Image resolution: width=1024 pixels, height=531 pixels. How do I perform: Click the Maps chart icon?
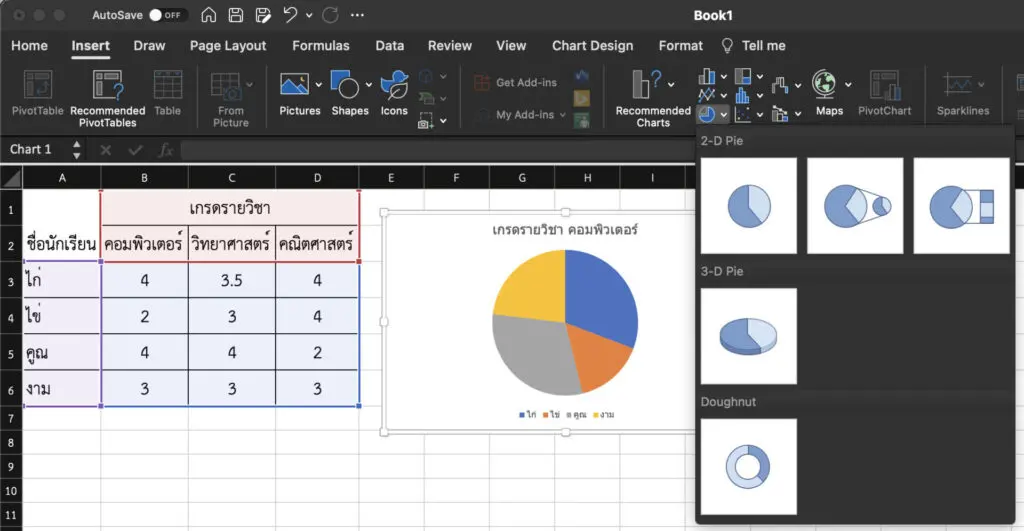coord(827,86)
